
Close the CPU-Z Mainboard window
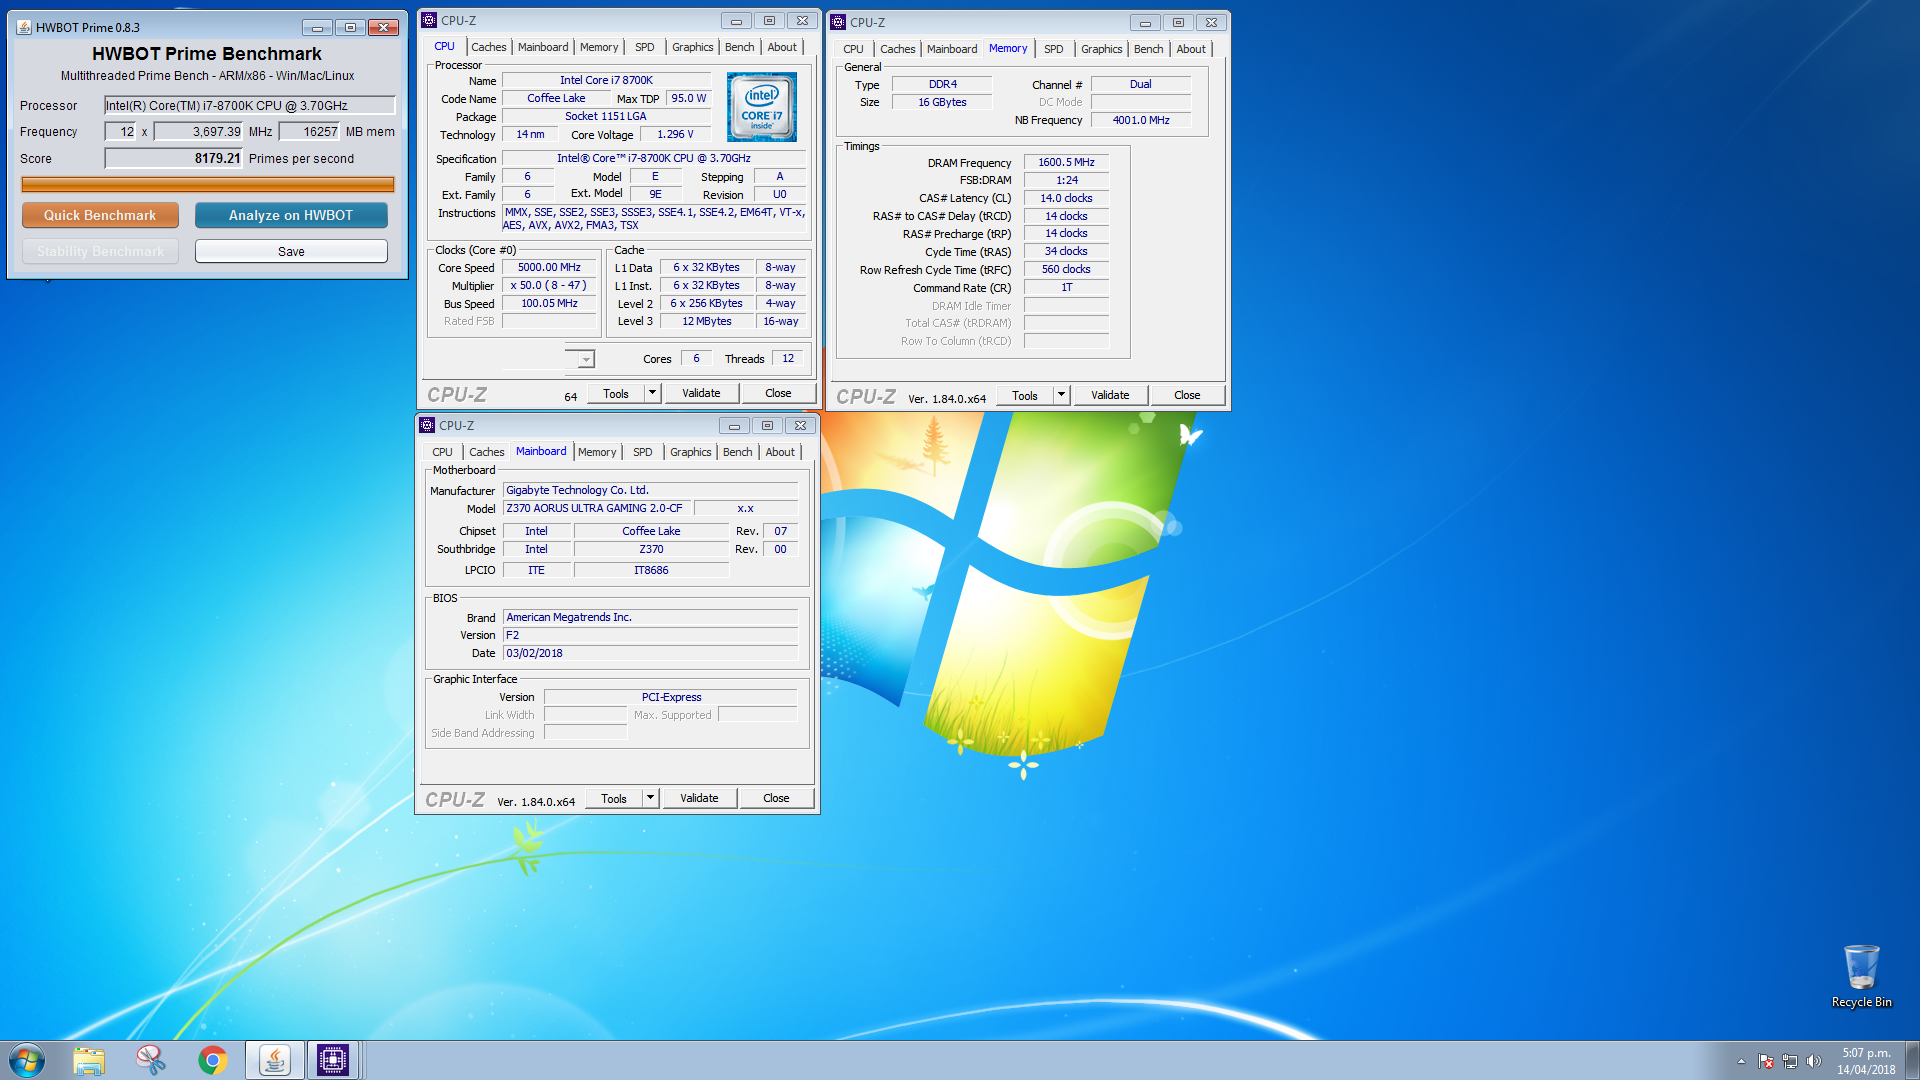pyautogui.click(x=800, y=425)
